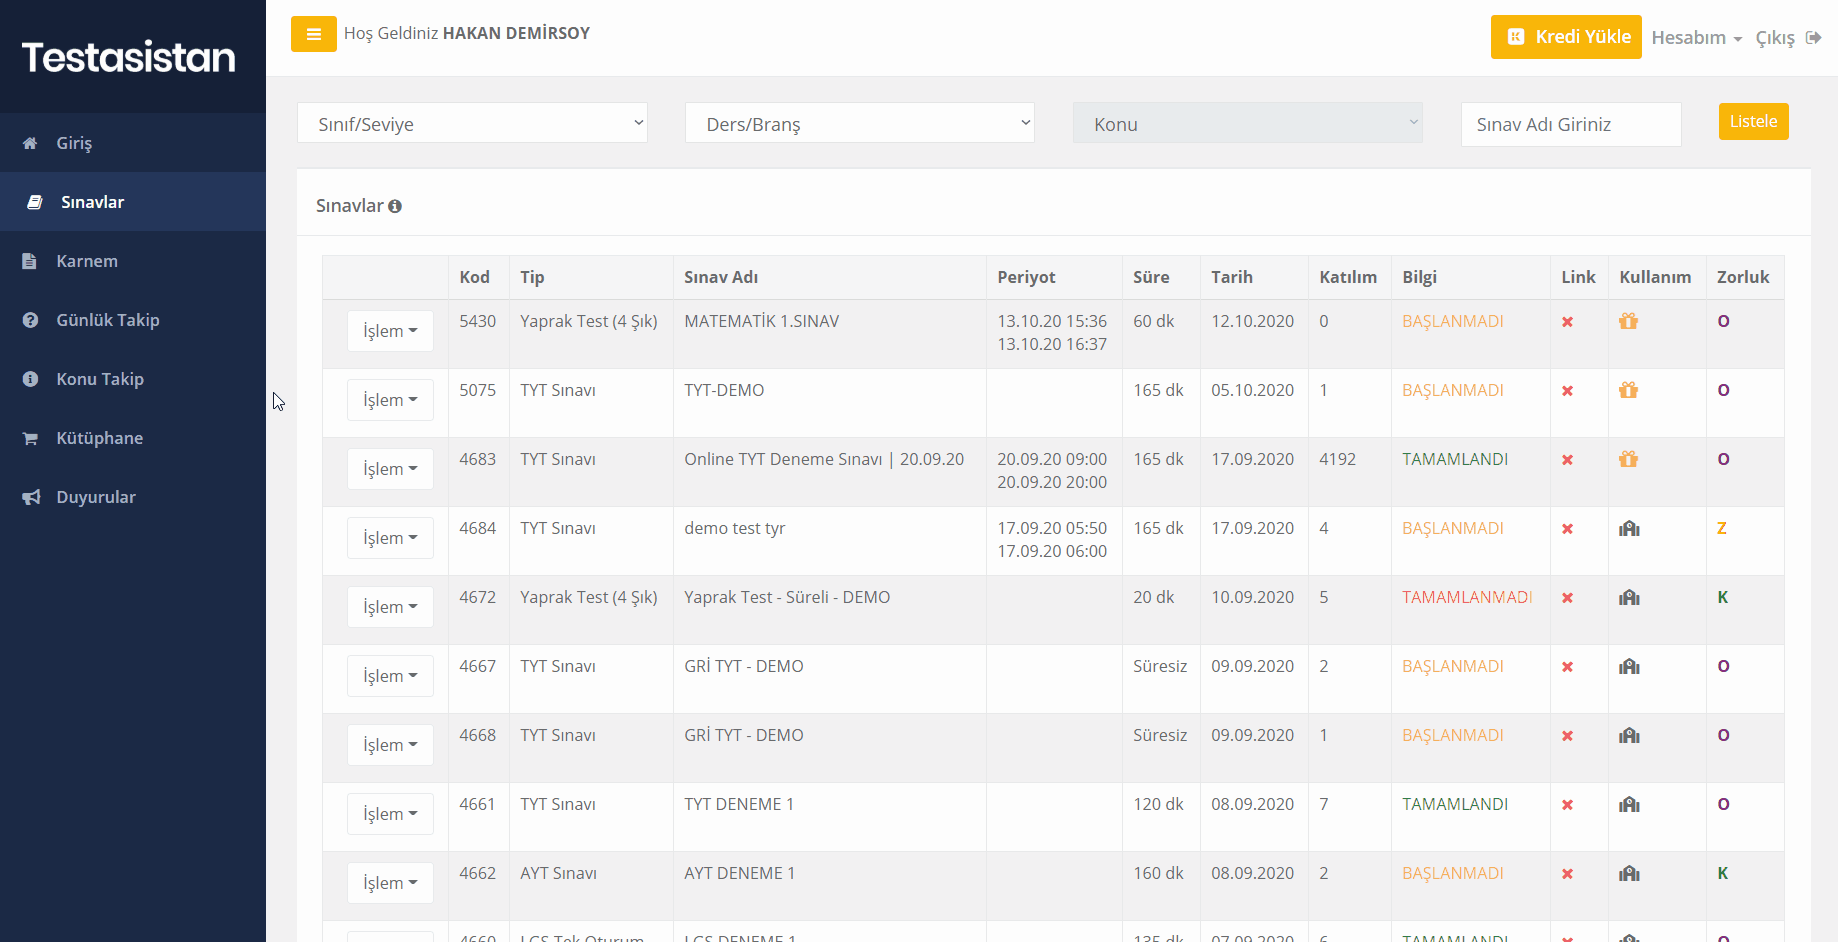1838x942 pixels.
Task: Click the red X link icon for exam 4684
Action: coord(1567,529)
